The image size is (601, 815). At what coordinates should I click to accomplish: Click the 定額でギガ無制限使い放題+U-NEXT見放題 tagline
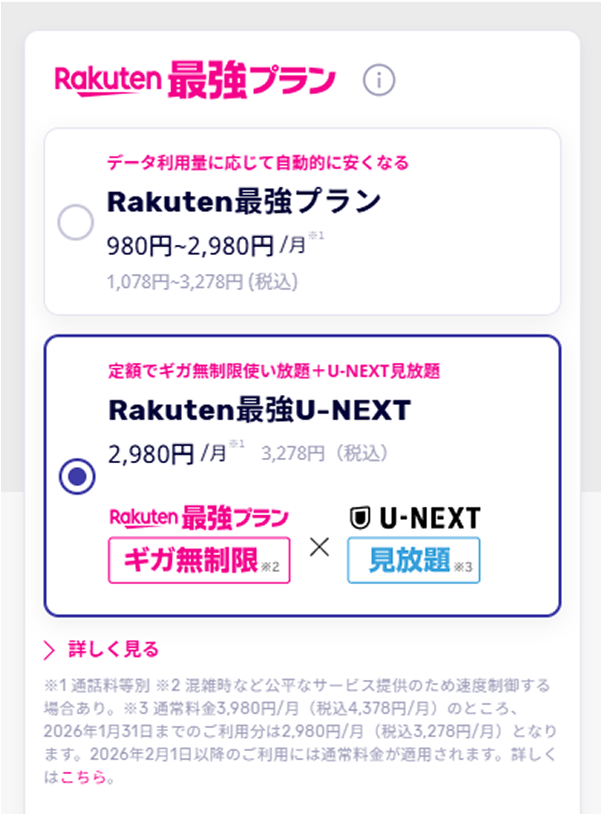(x=275, y=371)
